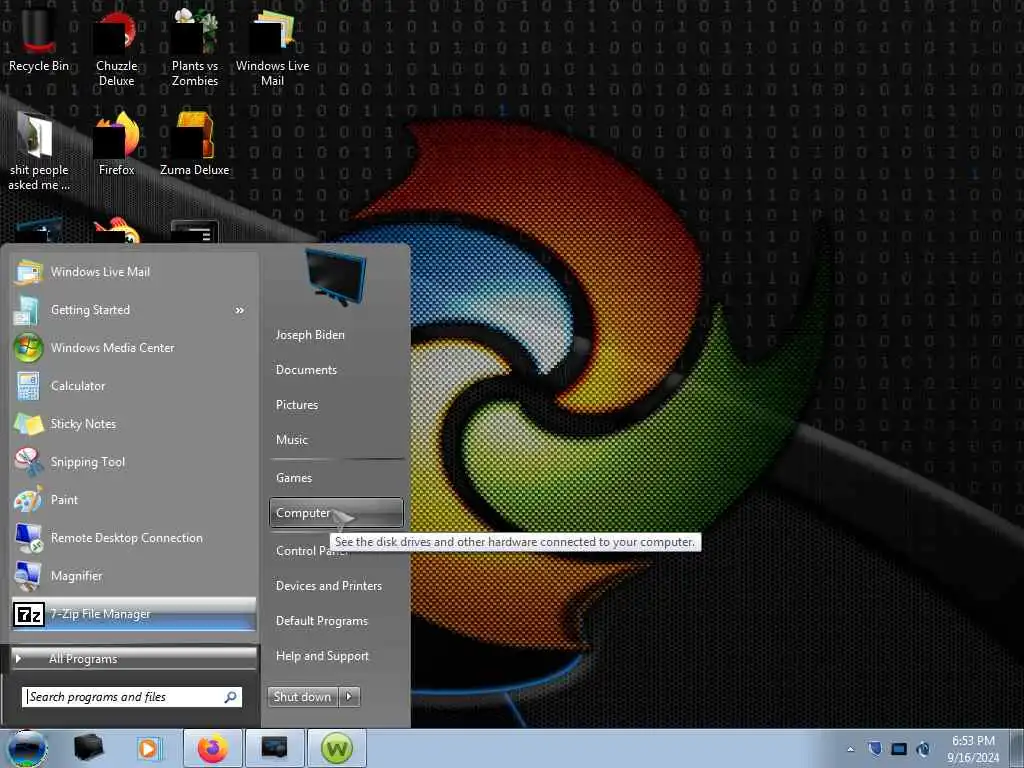Open Games from the Start menu
The height and width of the screenshot is (768, 1024).
tap(294, 478)
